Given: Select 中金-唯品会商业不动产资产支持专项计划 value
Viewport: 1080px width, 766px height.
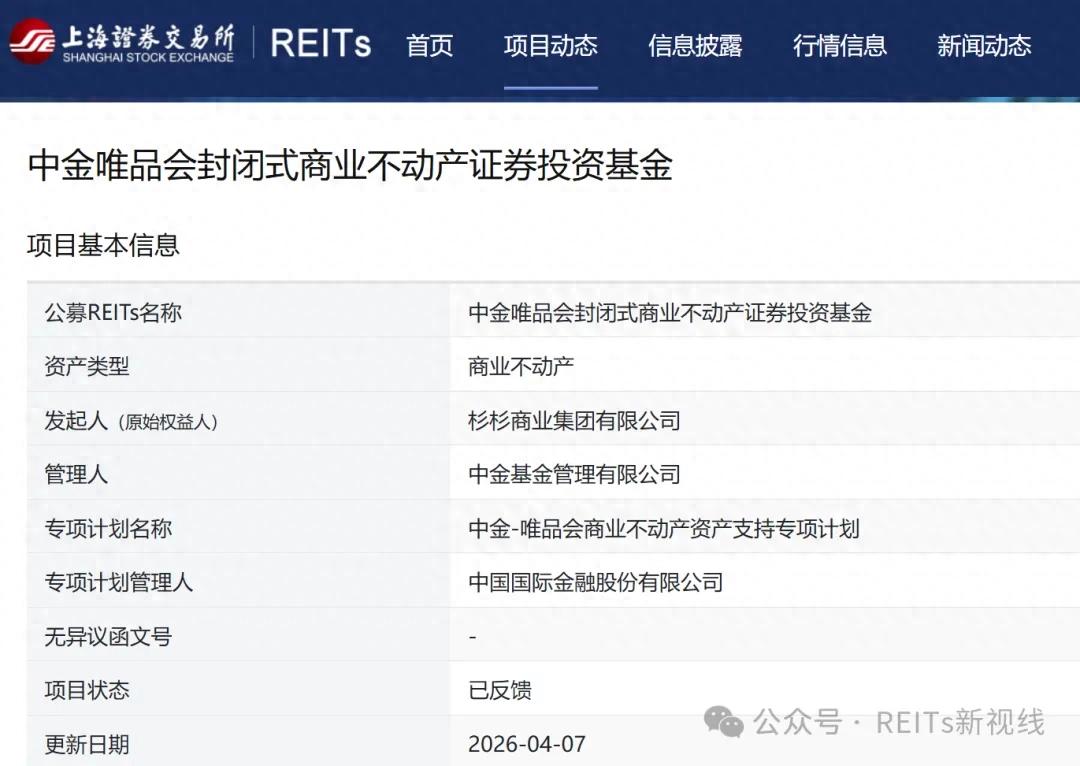Looking at the screenshot, I should point(663,529).
